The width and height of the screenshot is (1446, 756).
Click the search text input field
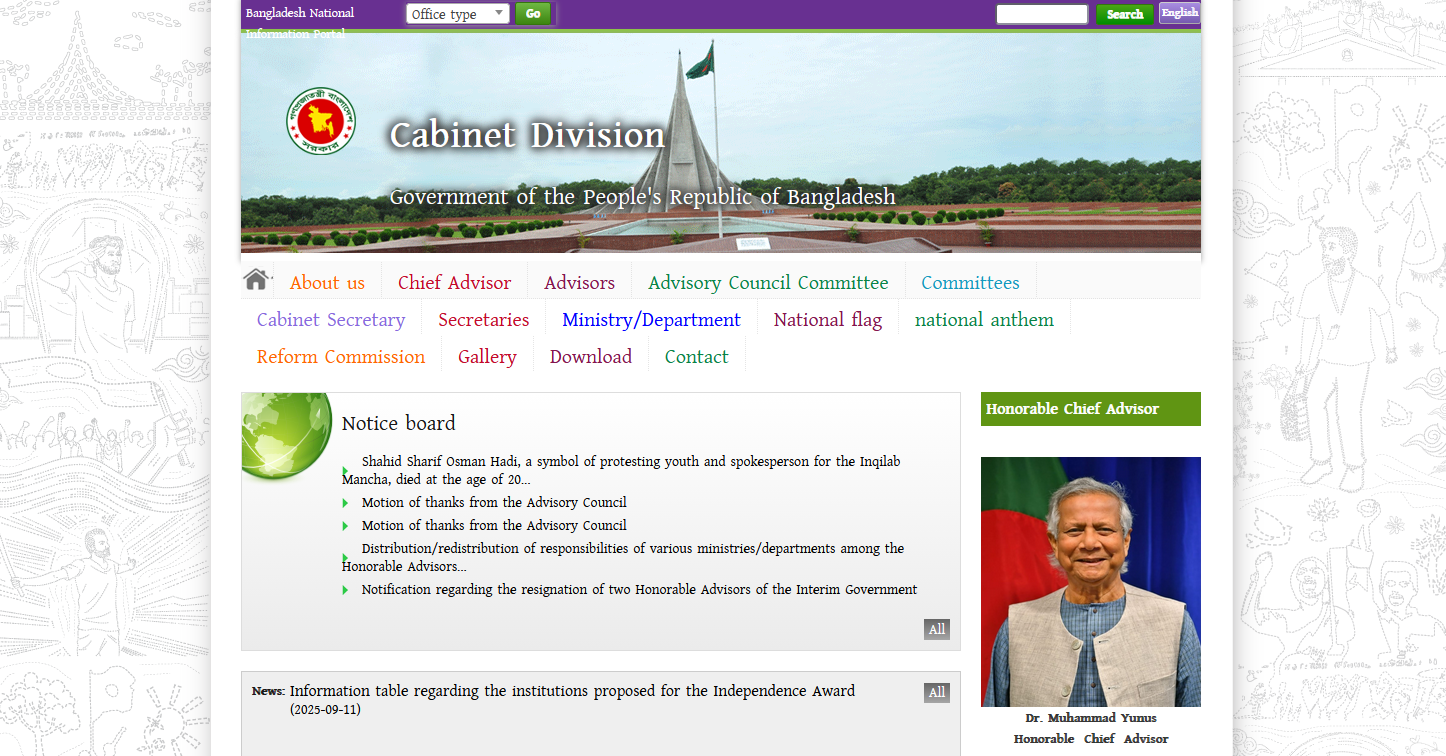(1041, 14)
